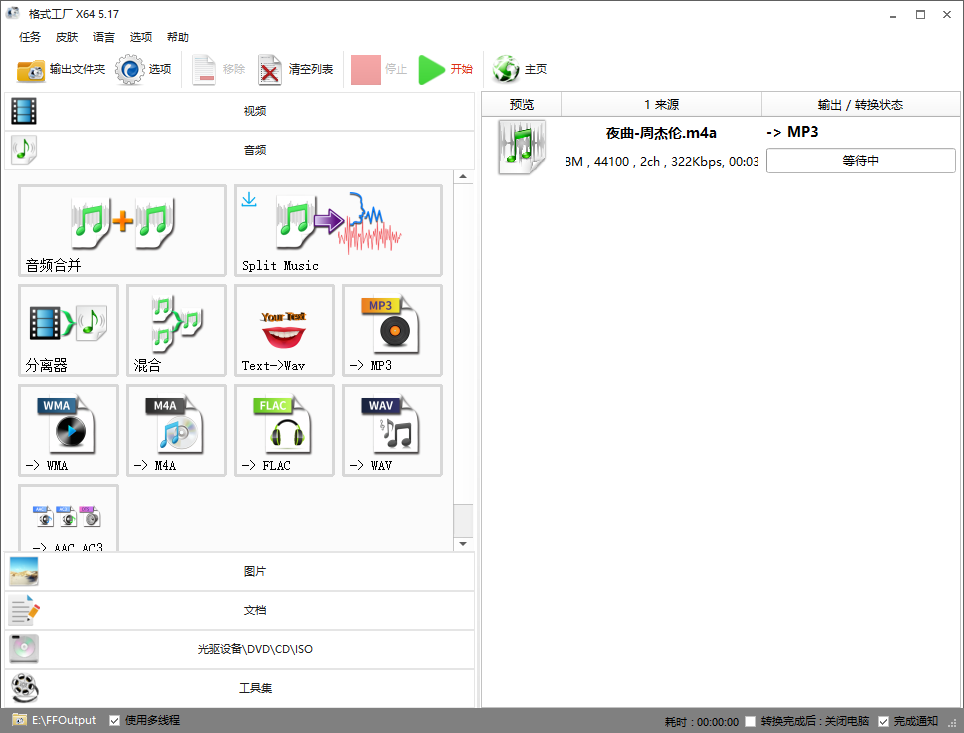Screen dimensions: 964x733
Task: Open the 皮肤 menu
Action: click(67, 37)
